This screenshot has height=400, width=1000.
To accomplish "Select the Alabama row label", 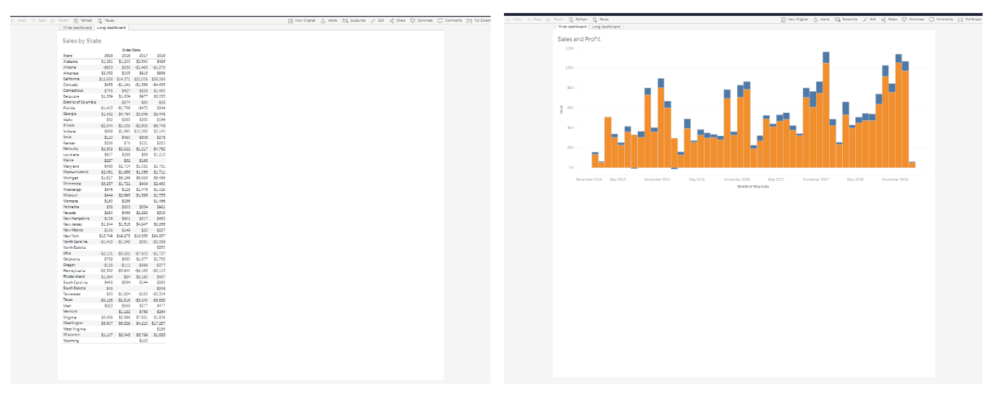I will pos(70,61).
